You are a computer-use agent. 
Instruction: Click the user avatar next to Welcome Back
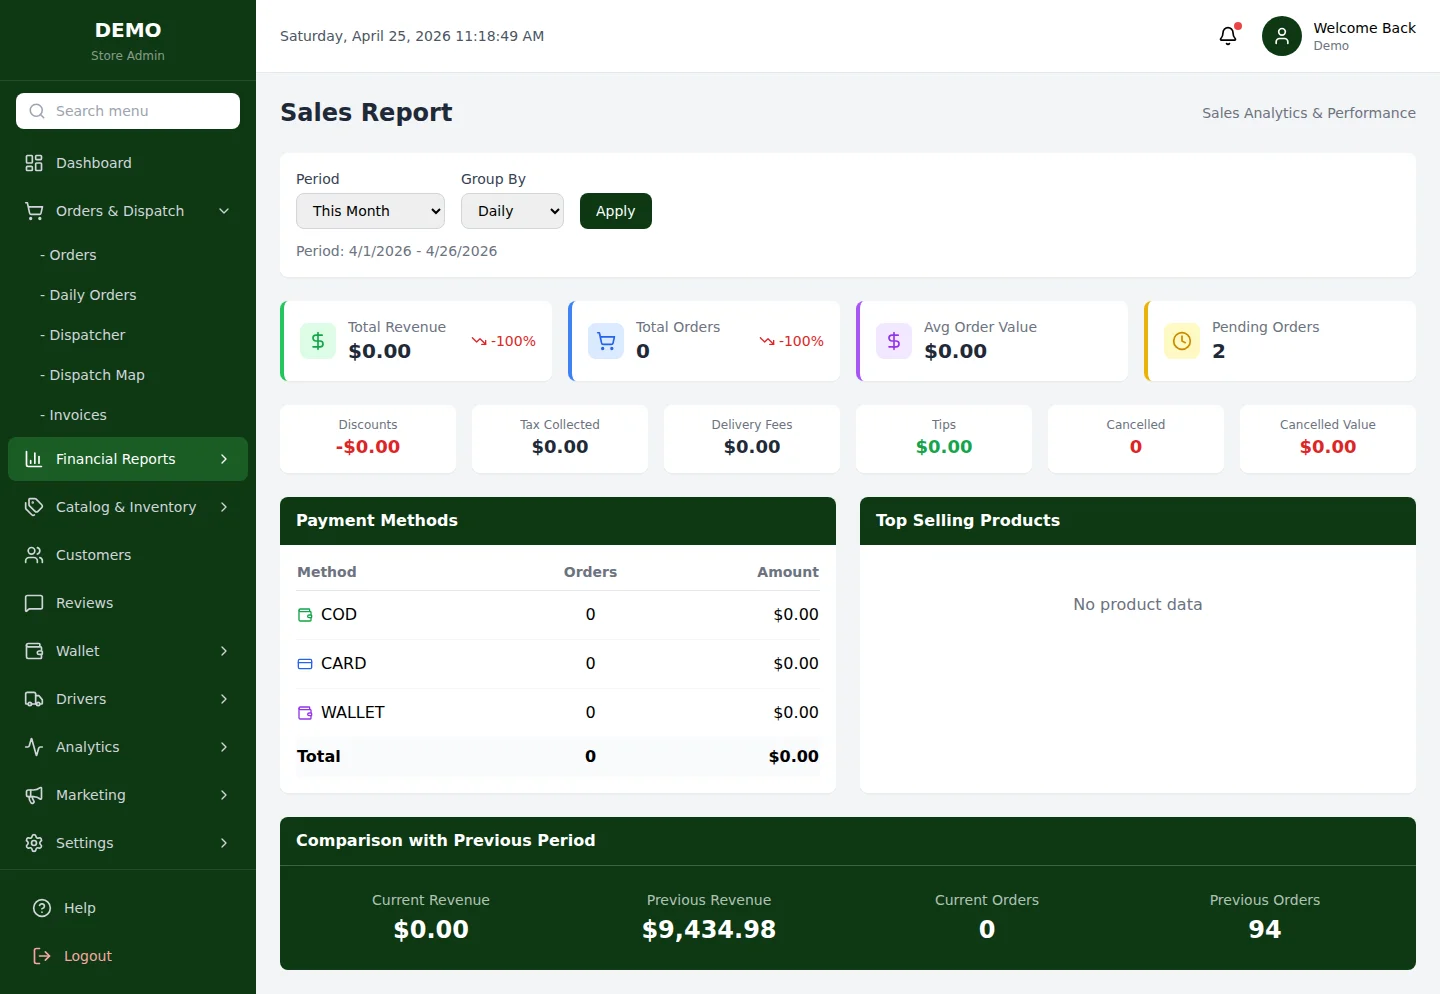(1281, 35)
